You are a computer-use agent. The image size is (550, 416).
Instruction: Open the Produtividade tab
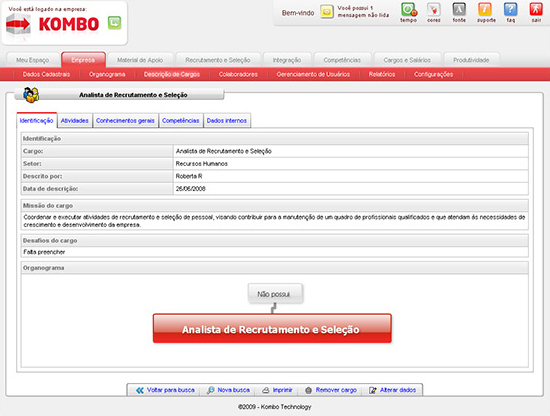(471, 60)
